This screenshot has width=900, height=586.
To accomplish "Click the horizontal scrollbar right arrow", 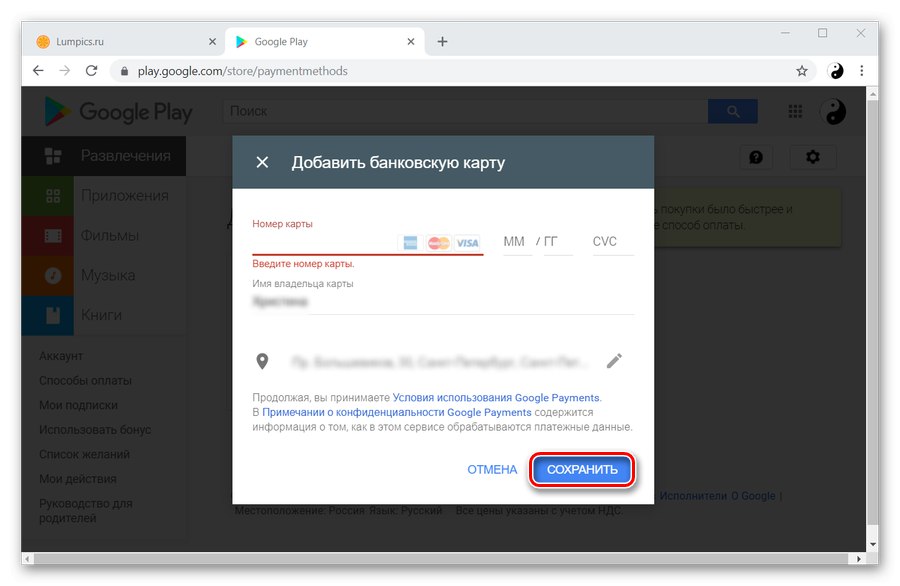I will point(858,558).
